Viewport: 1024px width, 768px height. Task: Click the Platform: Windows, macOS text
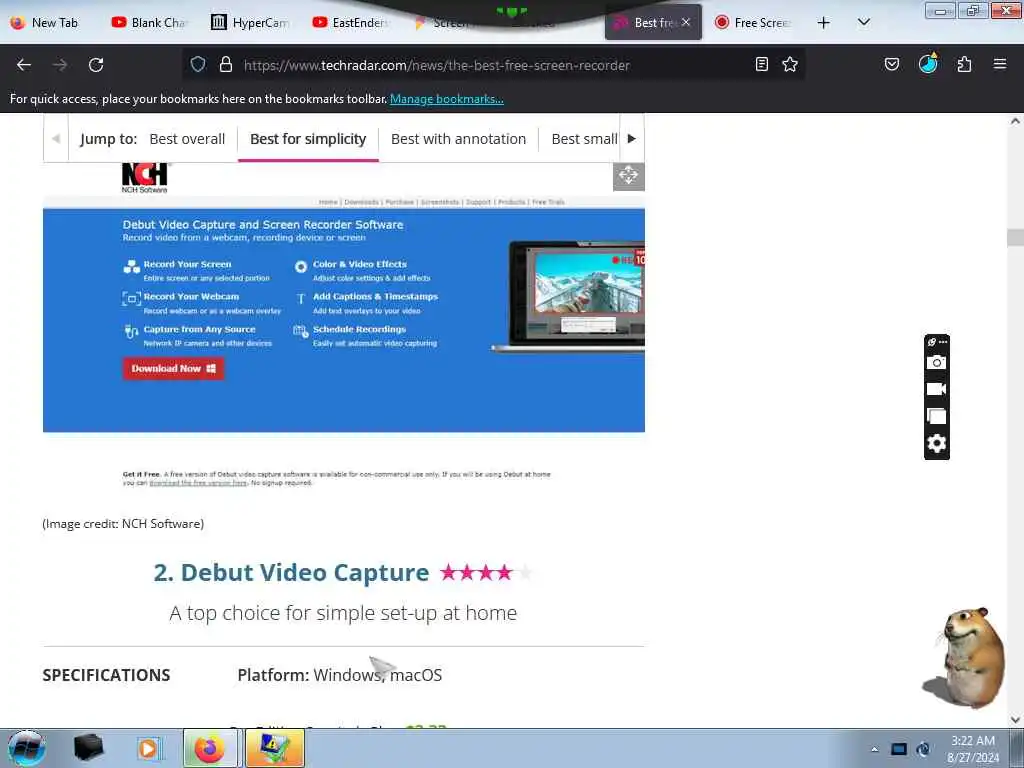pos(340,675)
